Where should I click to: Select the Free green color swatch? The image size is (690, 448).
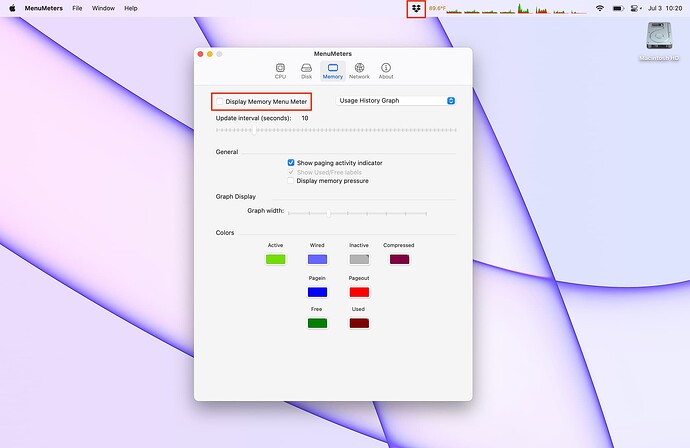317,323
